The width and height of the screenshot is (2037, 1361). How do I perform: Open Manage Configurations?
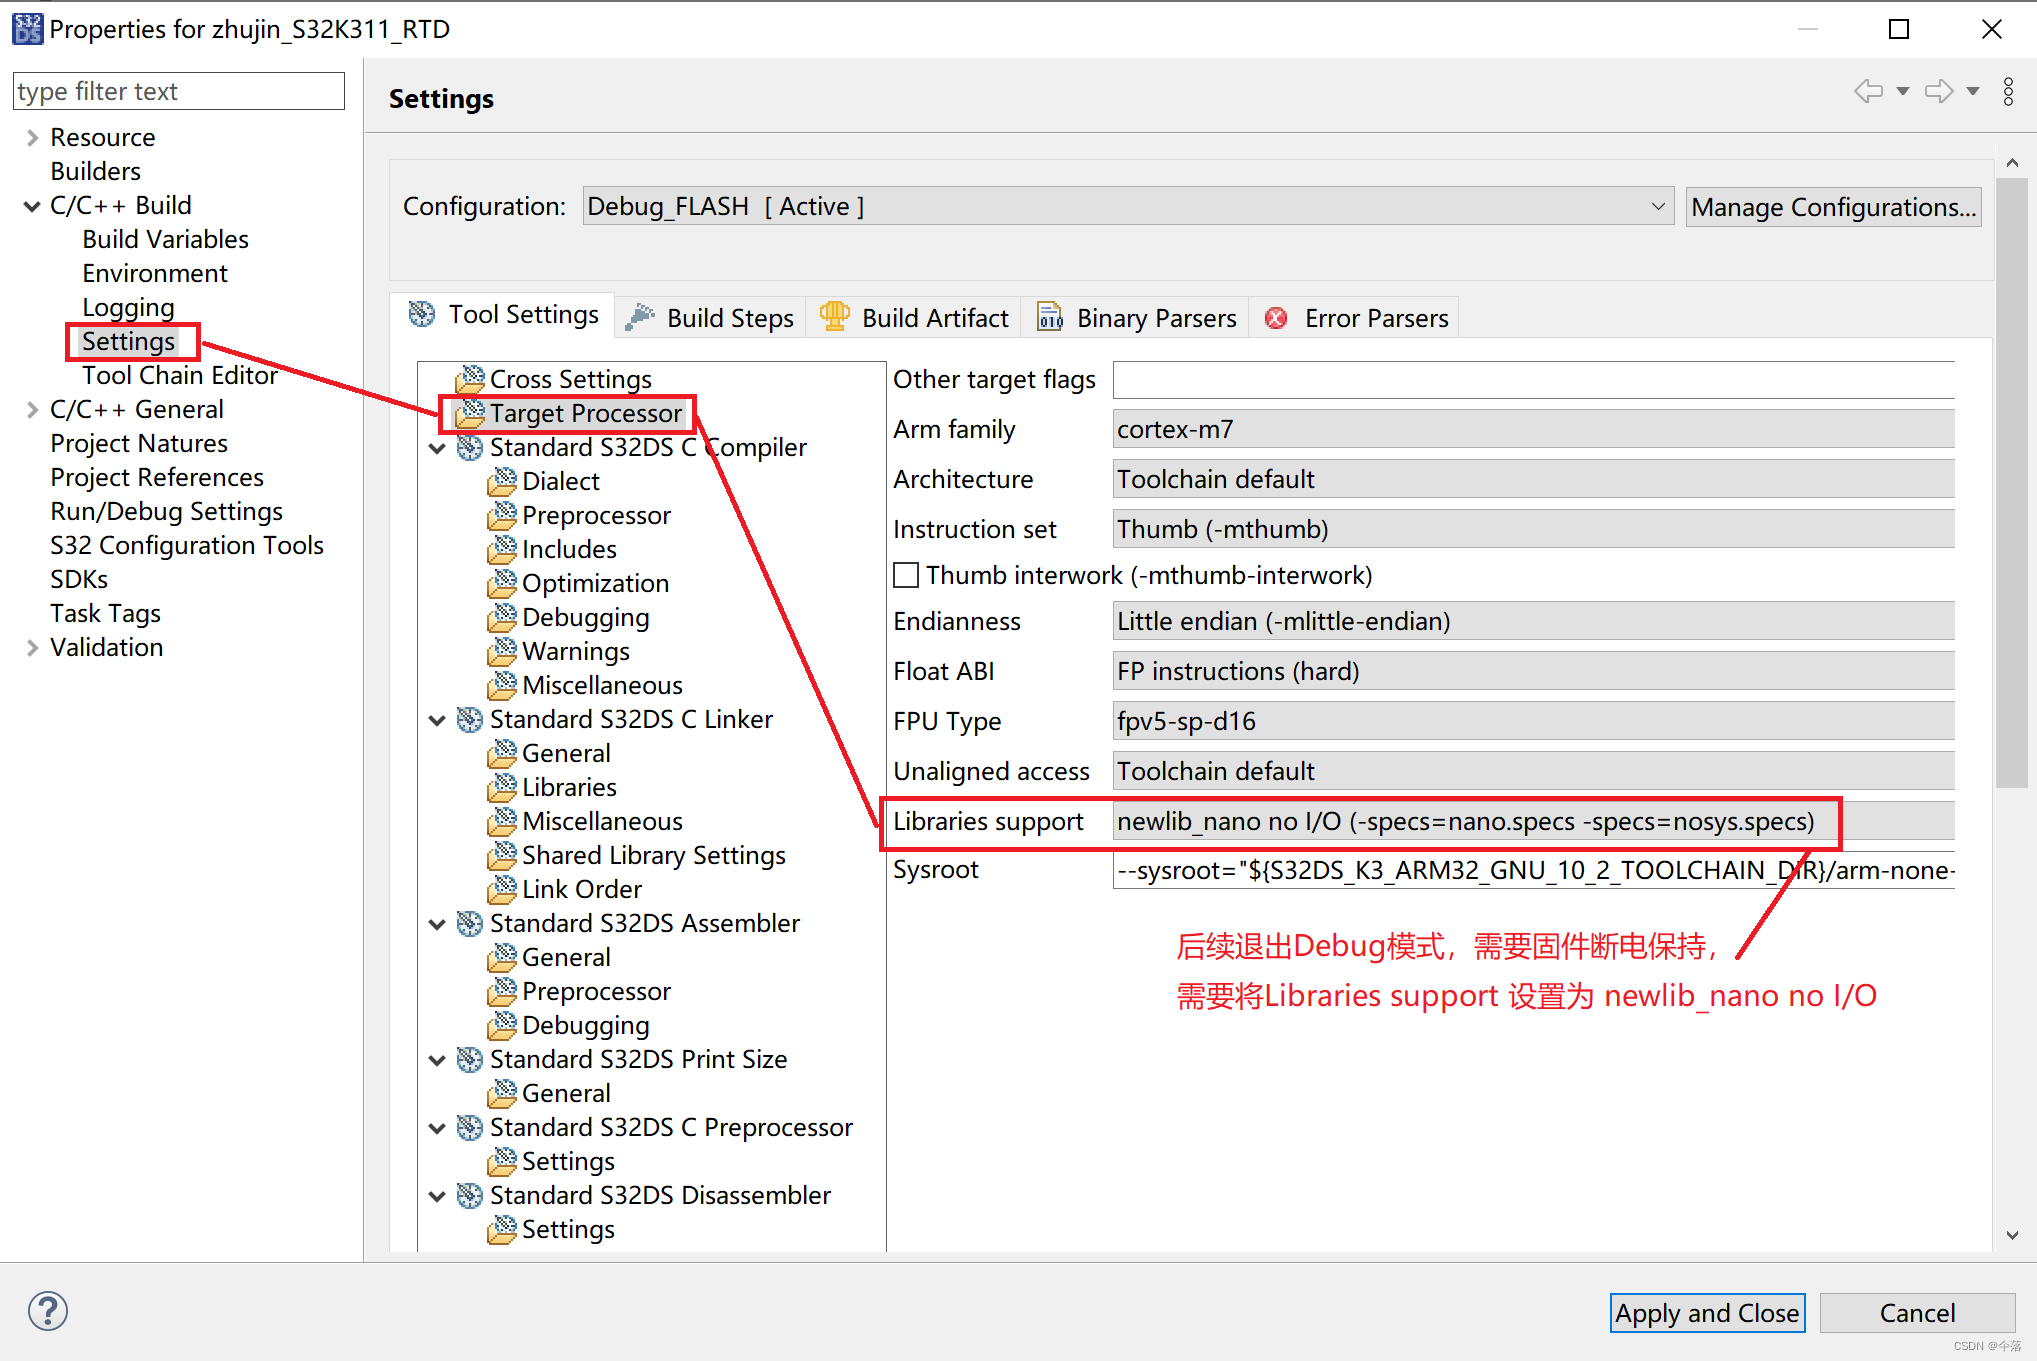(x=1833, y=206)
